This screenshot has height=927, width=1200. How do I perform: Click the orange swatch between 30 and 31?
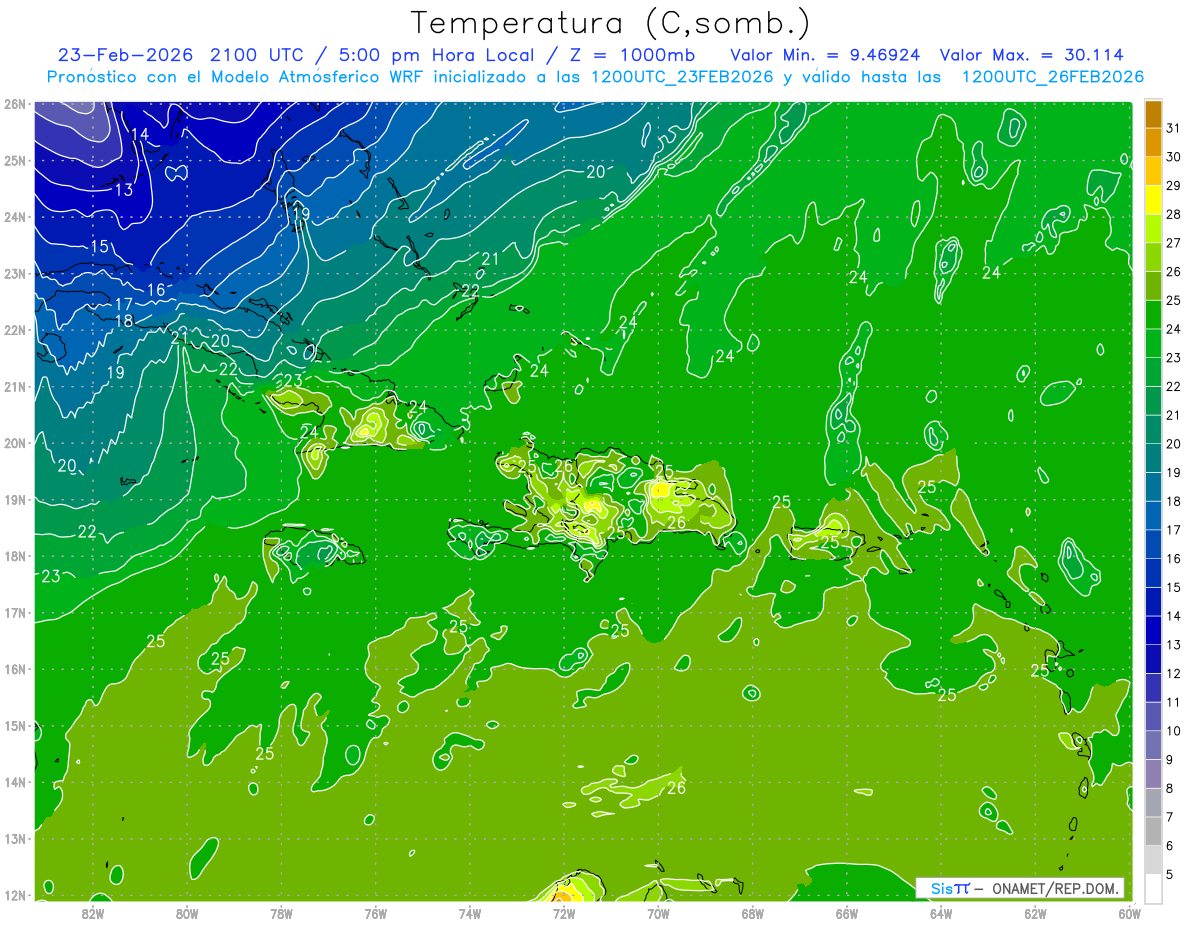(x=1153, y=143)
